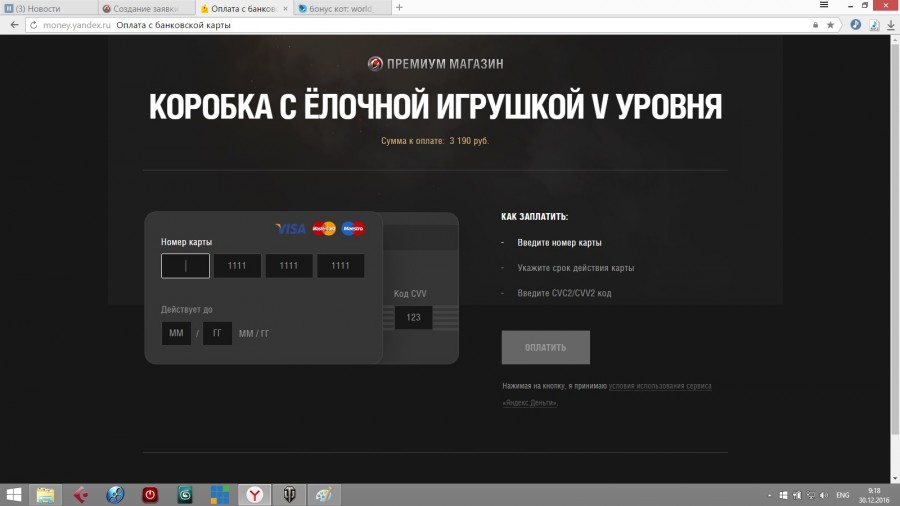Click the red power icon in taskbar

click(150, 494)
